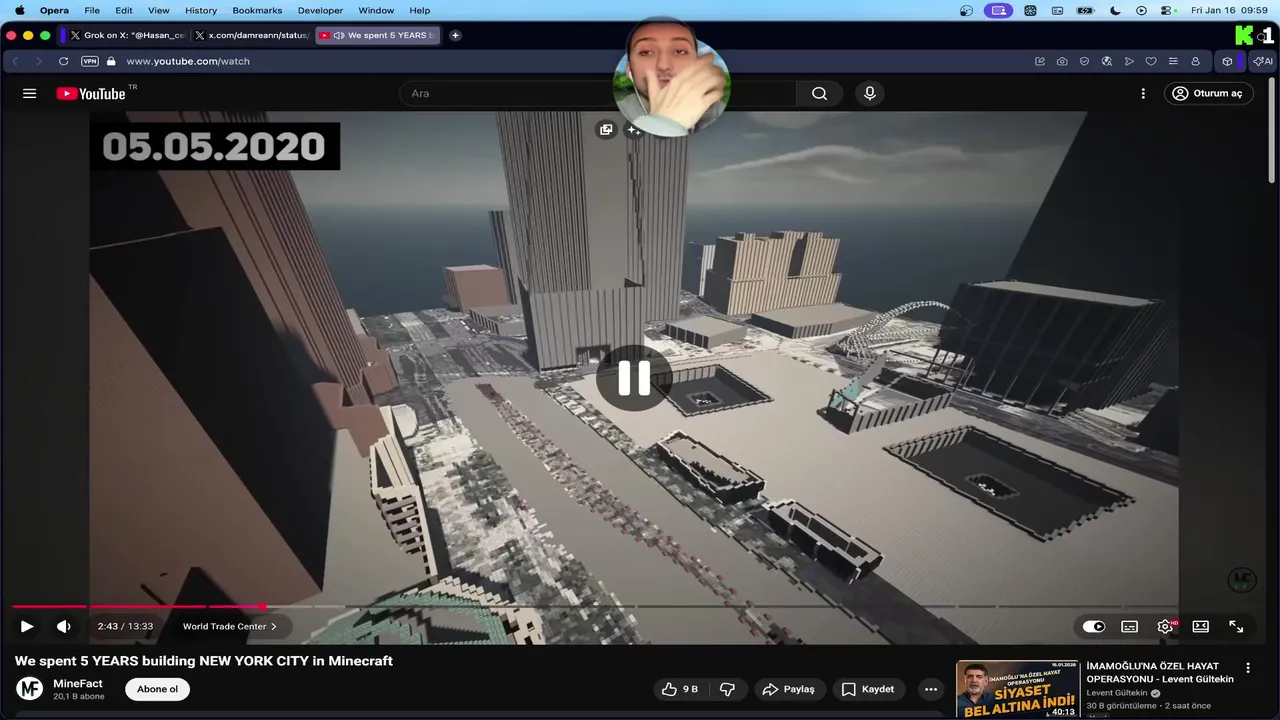Click the sparkle icon above video

[633, 130]
